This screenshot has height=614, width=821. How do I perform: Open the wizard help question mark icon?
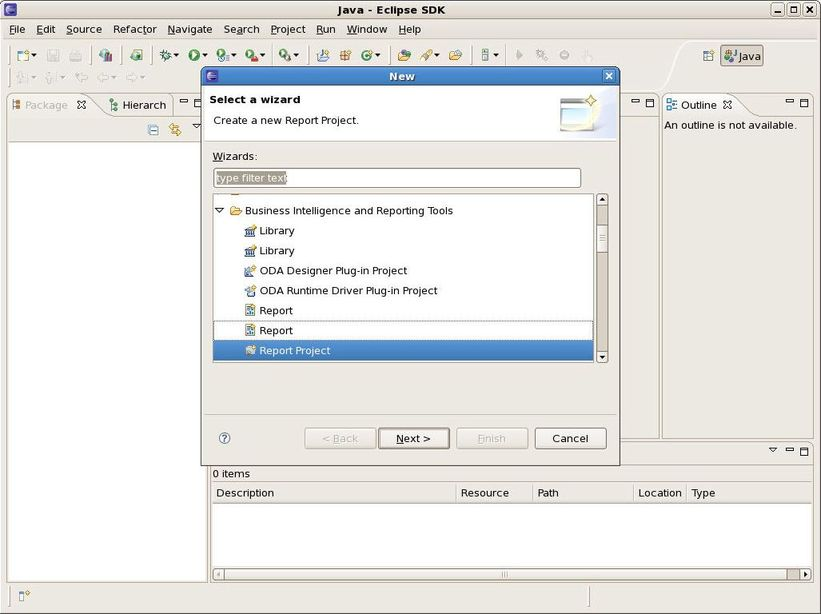point(224,438)
